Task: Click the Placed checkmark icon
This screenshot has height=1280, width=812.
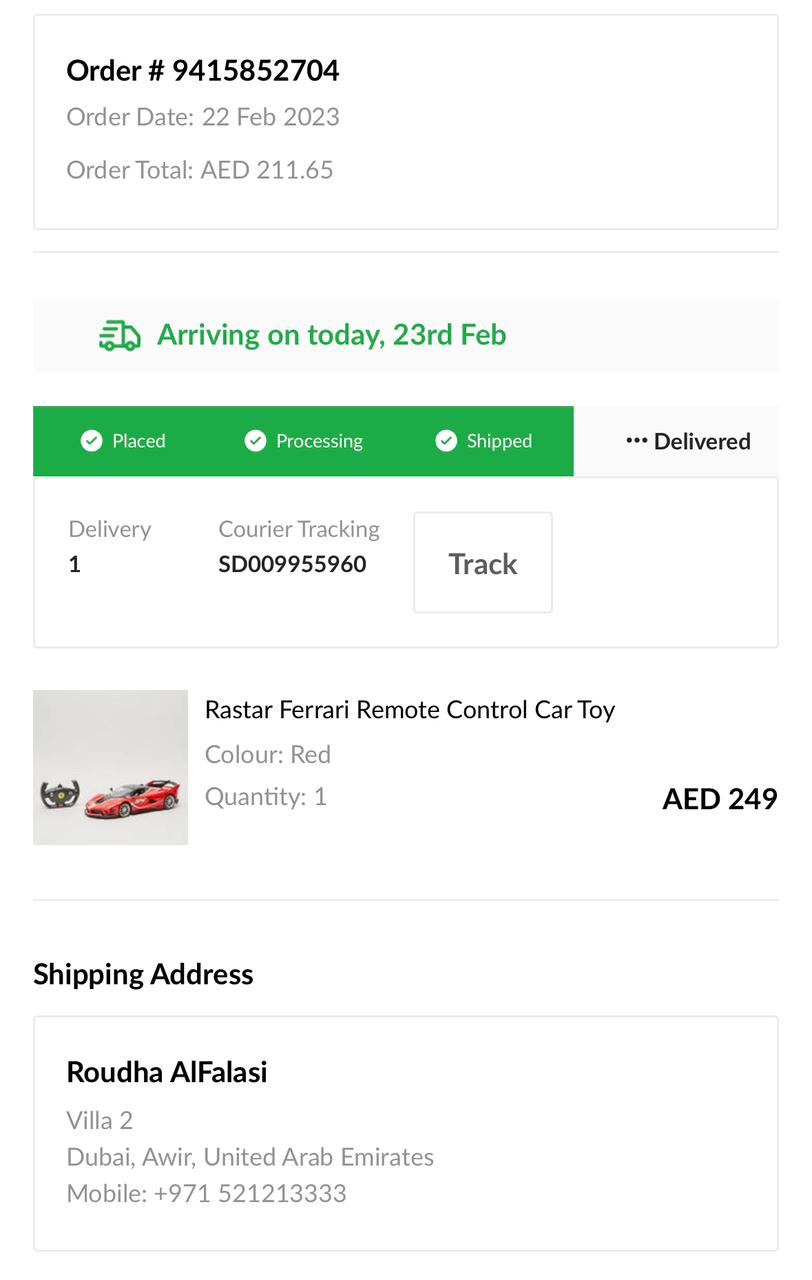Action: (92, 441)
